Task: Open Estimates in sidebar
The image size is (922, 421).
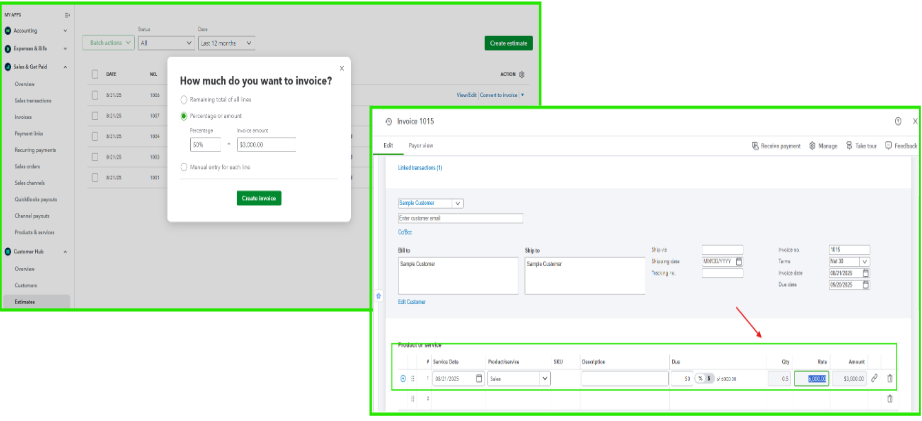Action: tap(25, 302)
